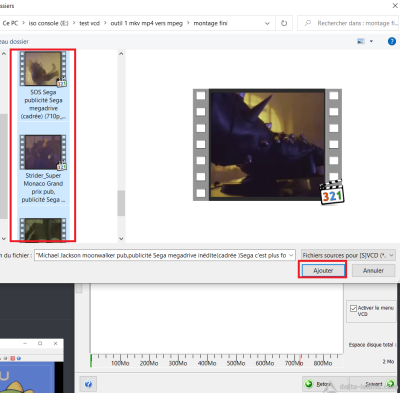Change the file view layout icon
This screenshot has height=393, width=400.
361,41
